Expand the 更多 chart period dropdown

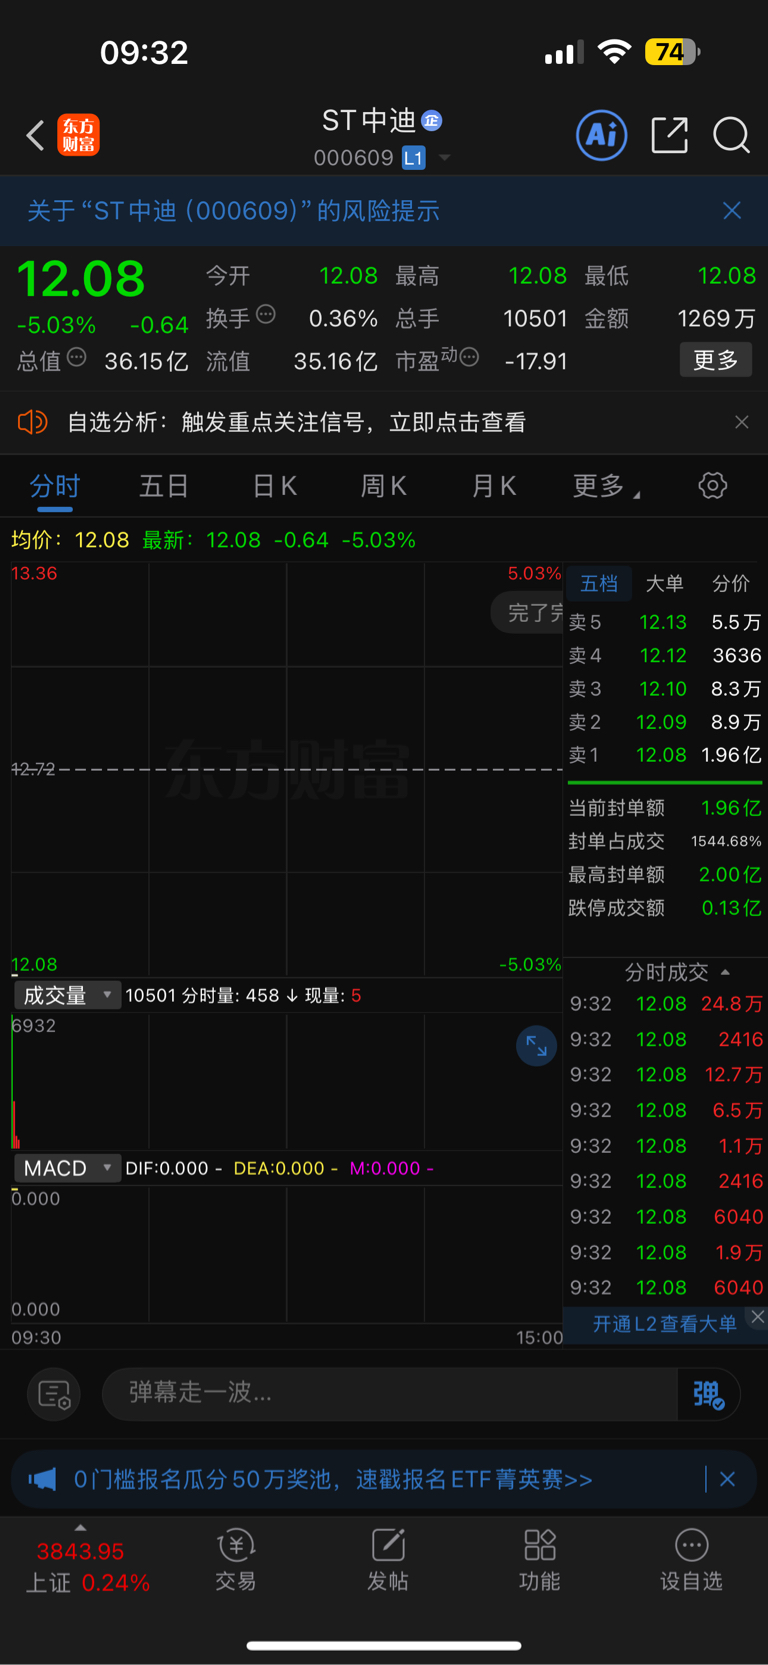pos(606,487)
